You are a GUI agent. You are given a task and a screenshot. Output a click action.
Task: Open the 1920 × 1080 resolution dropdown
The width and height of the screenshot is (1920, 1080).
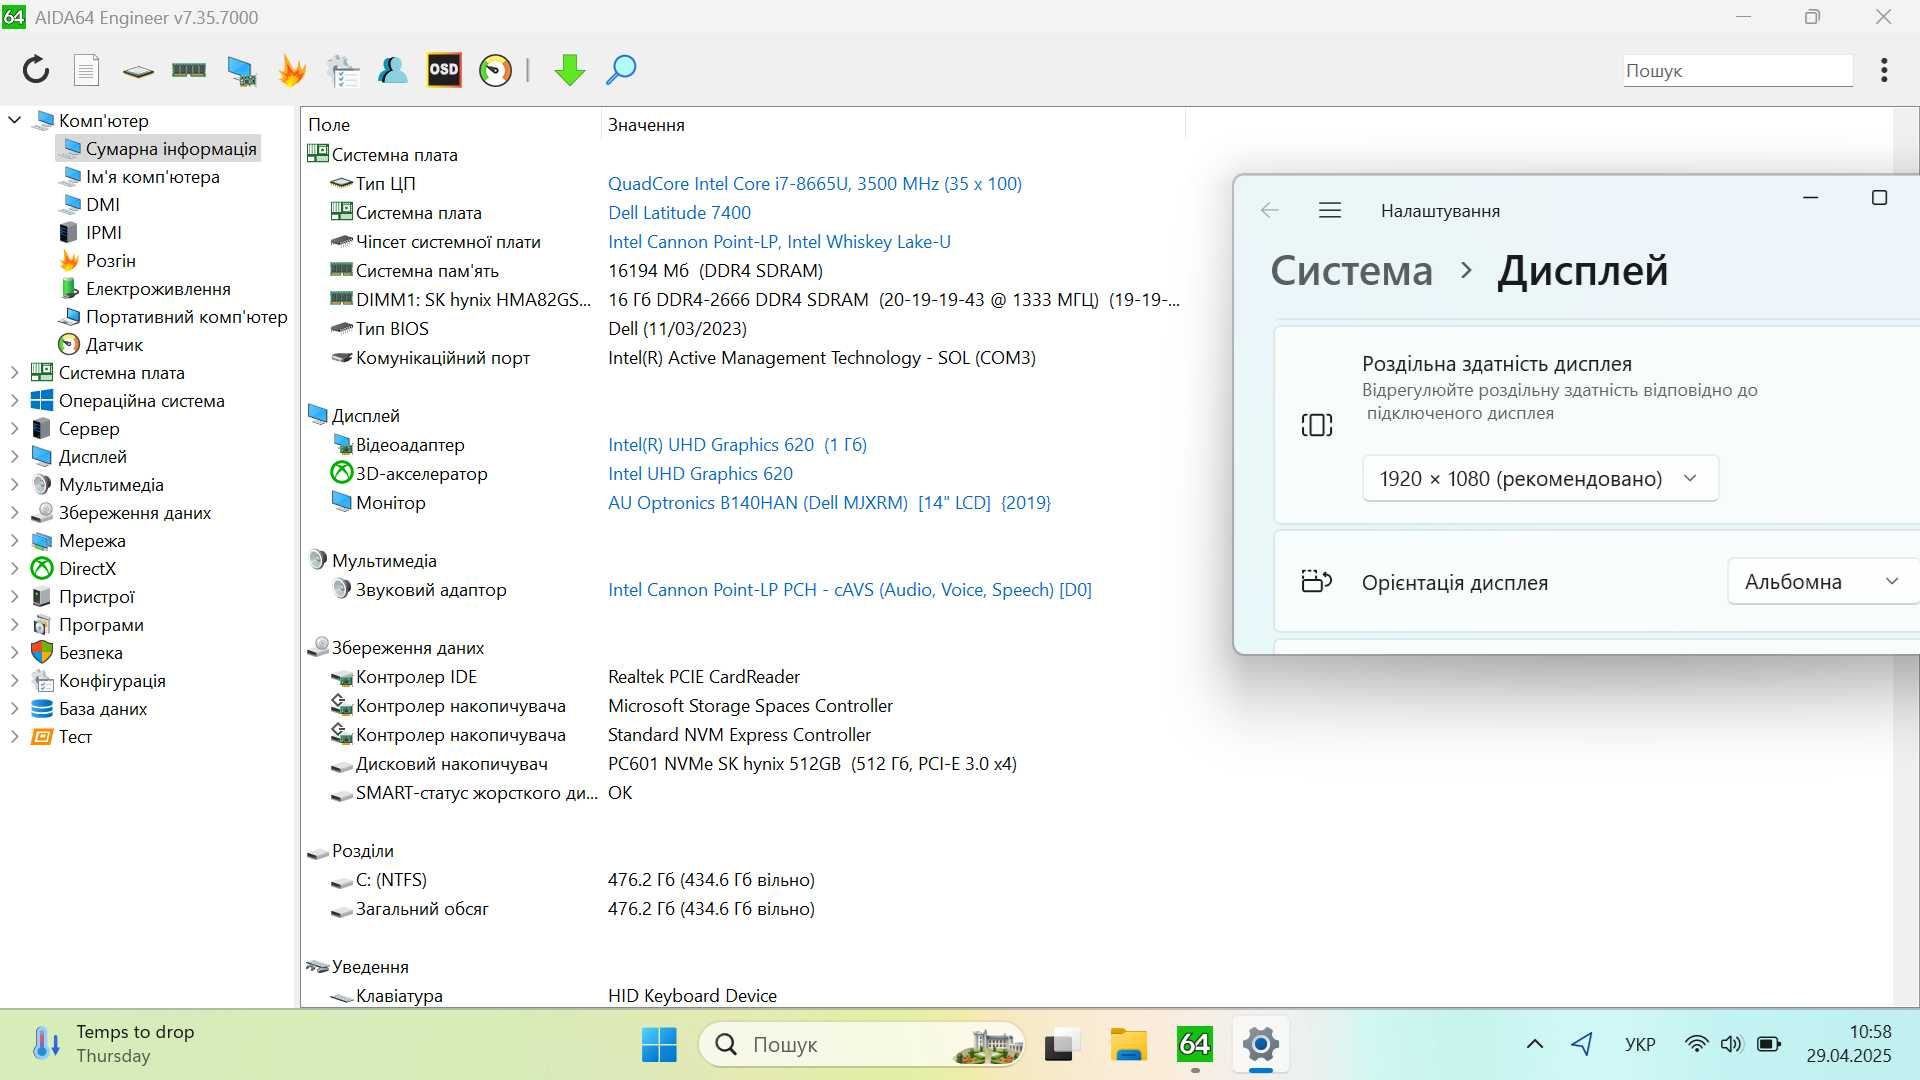[1540, 478]
